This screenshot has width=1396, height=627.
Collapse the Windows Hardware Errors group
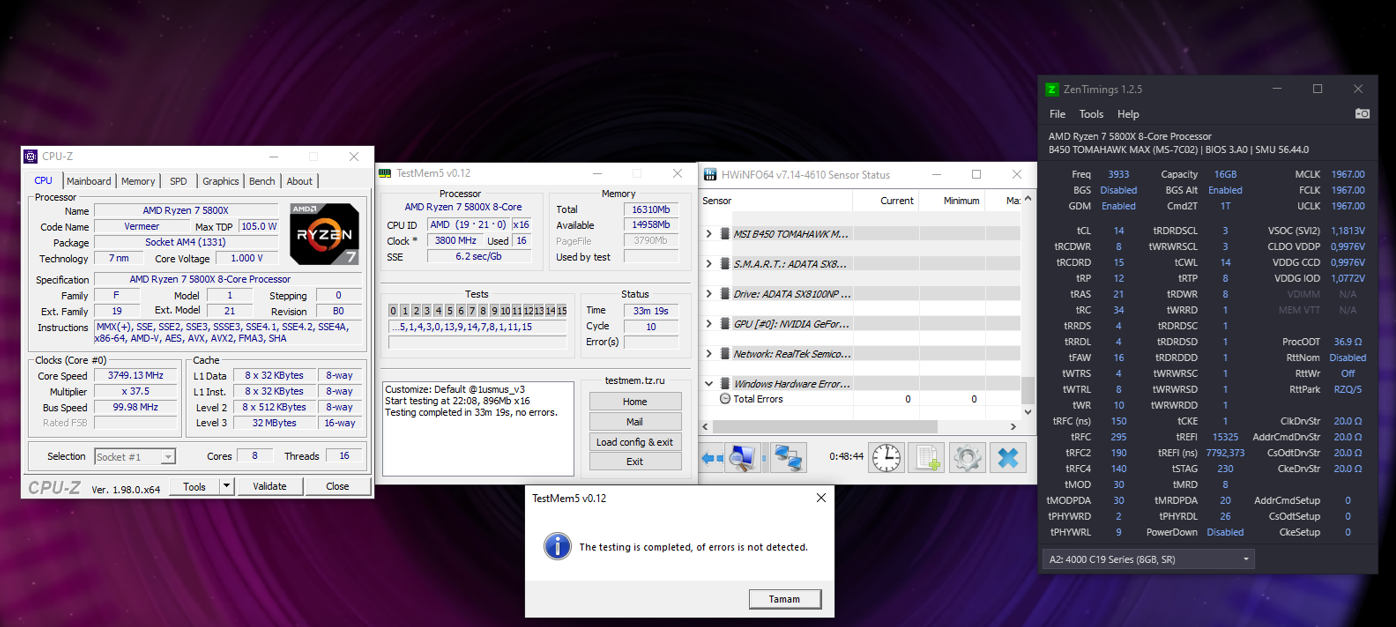click(x=709, y=384)
